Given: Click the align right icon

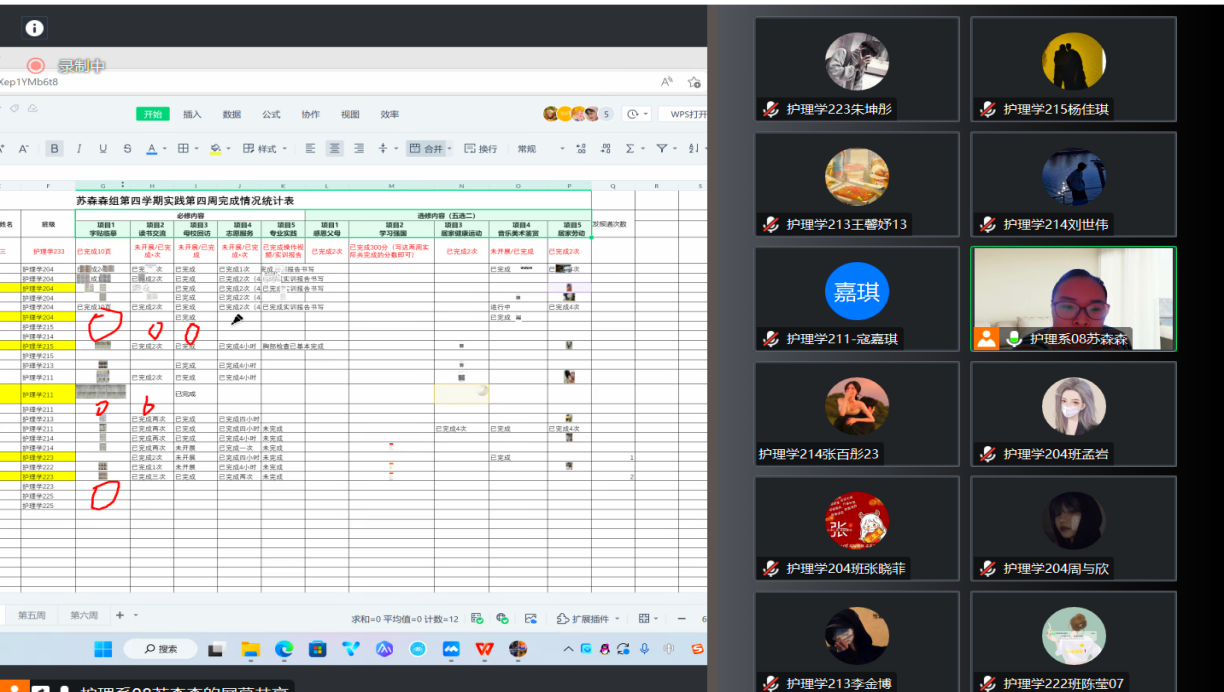Looking at the screenshot, I should point(358,149).
